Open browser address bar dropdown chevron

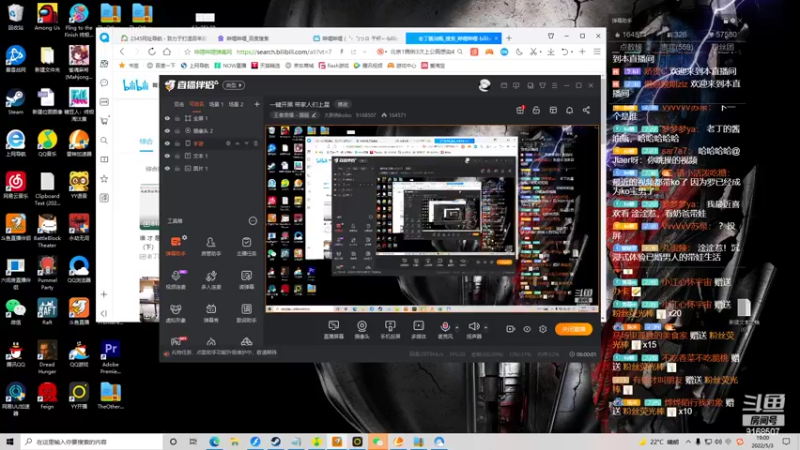(365, 52)
